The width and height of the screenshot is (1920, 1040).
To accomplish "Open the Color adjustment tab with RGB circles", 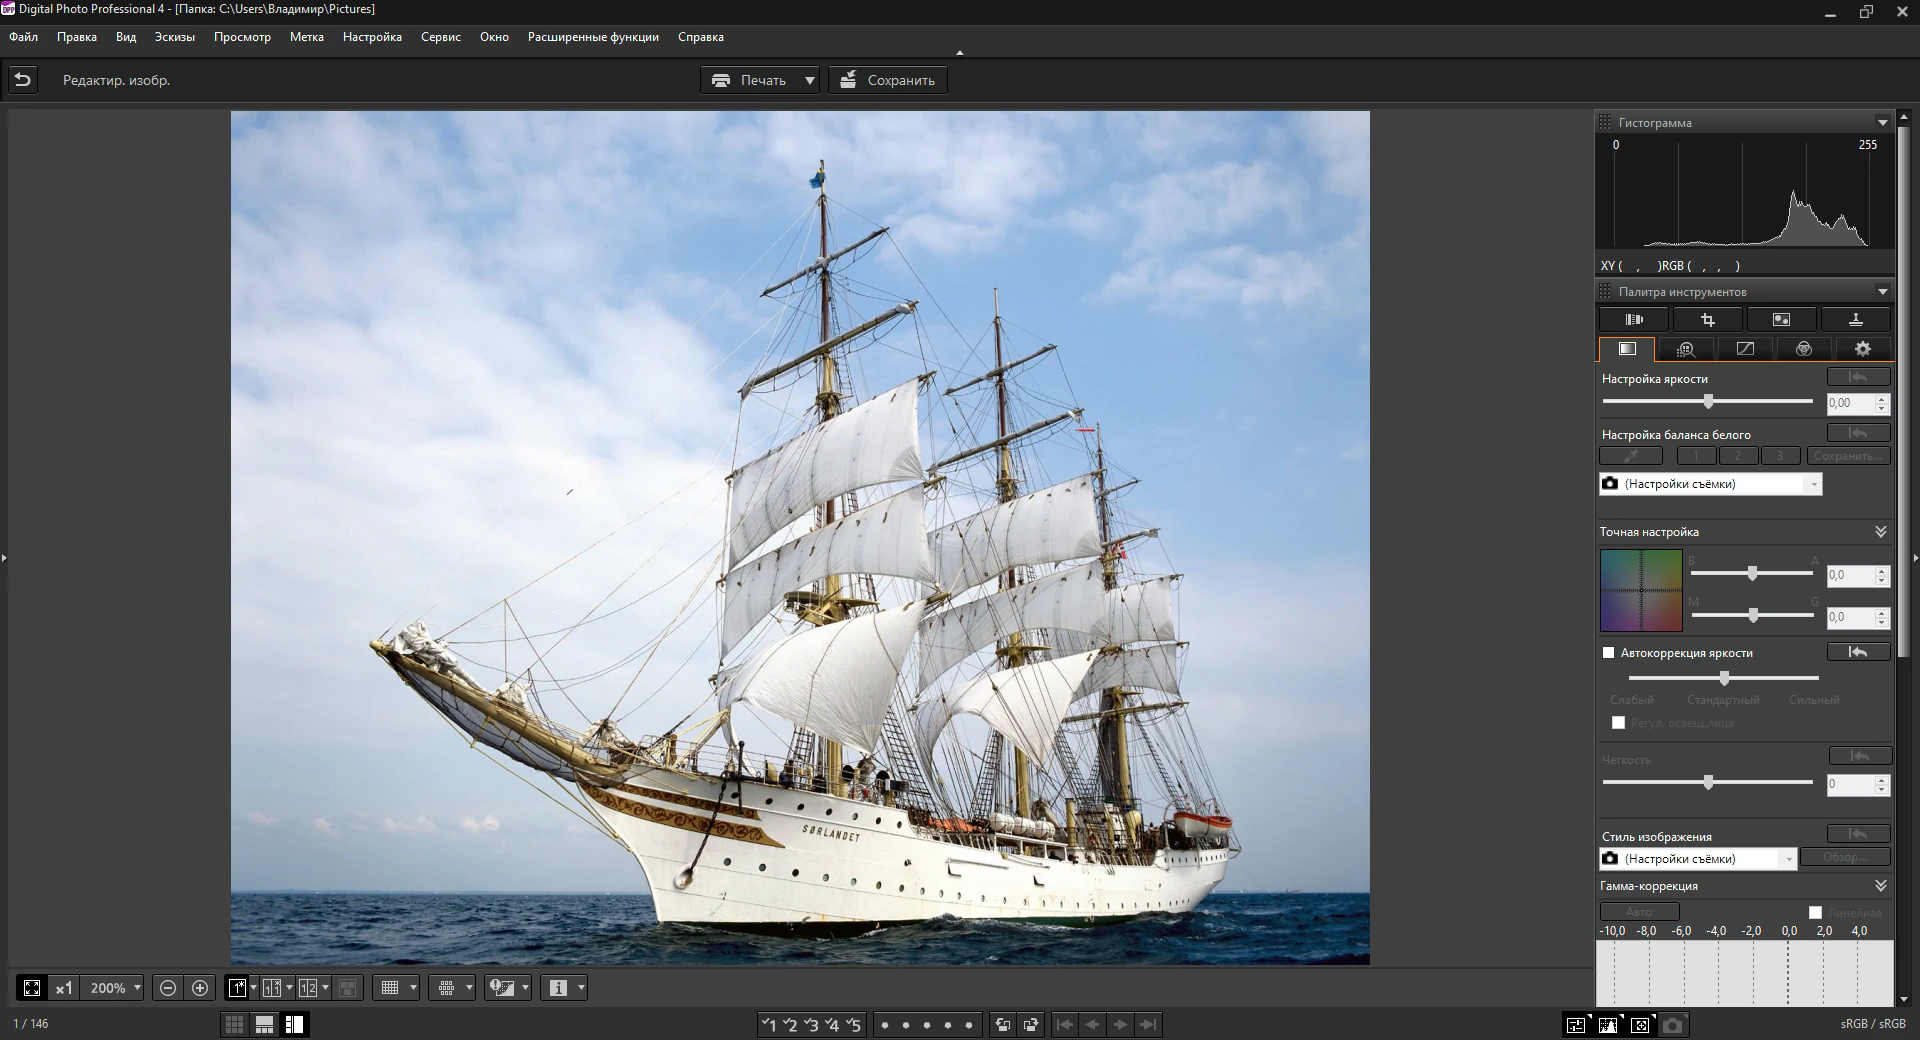I will pyautogui.click(x=1804, y=349).
